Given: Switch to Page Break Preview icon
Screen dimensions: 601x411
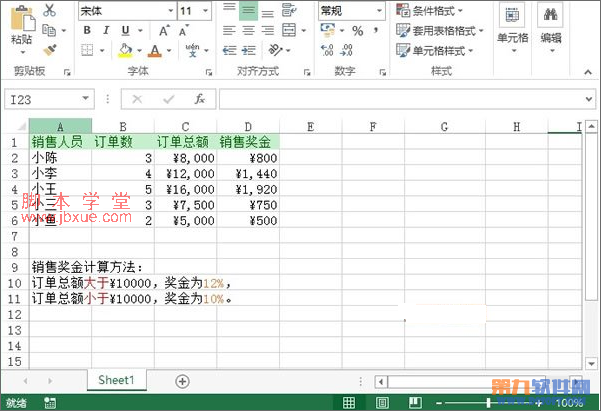Looking at the screenshot, I should click(415, 403).
